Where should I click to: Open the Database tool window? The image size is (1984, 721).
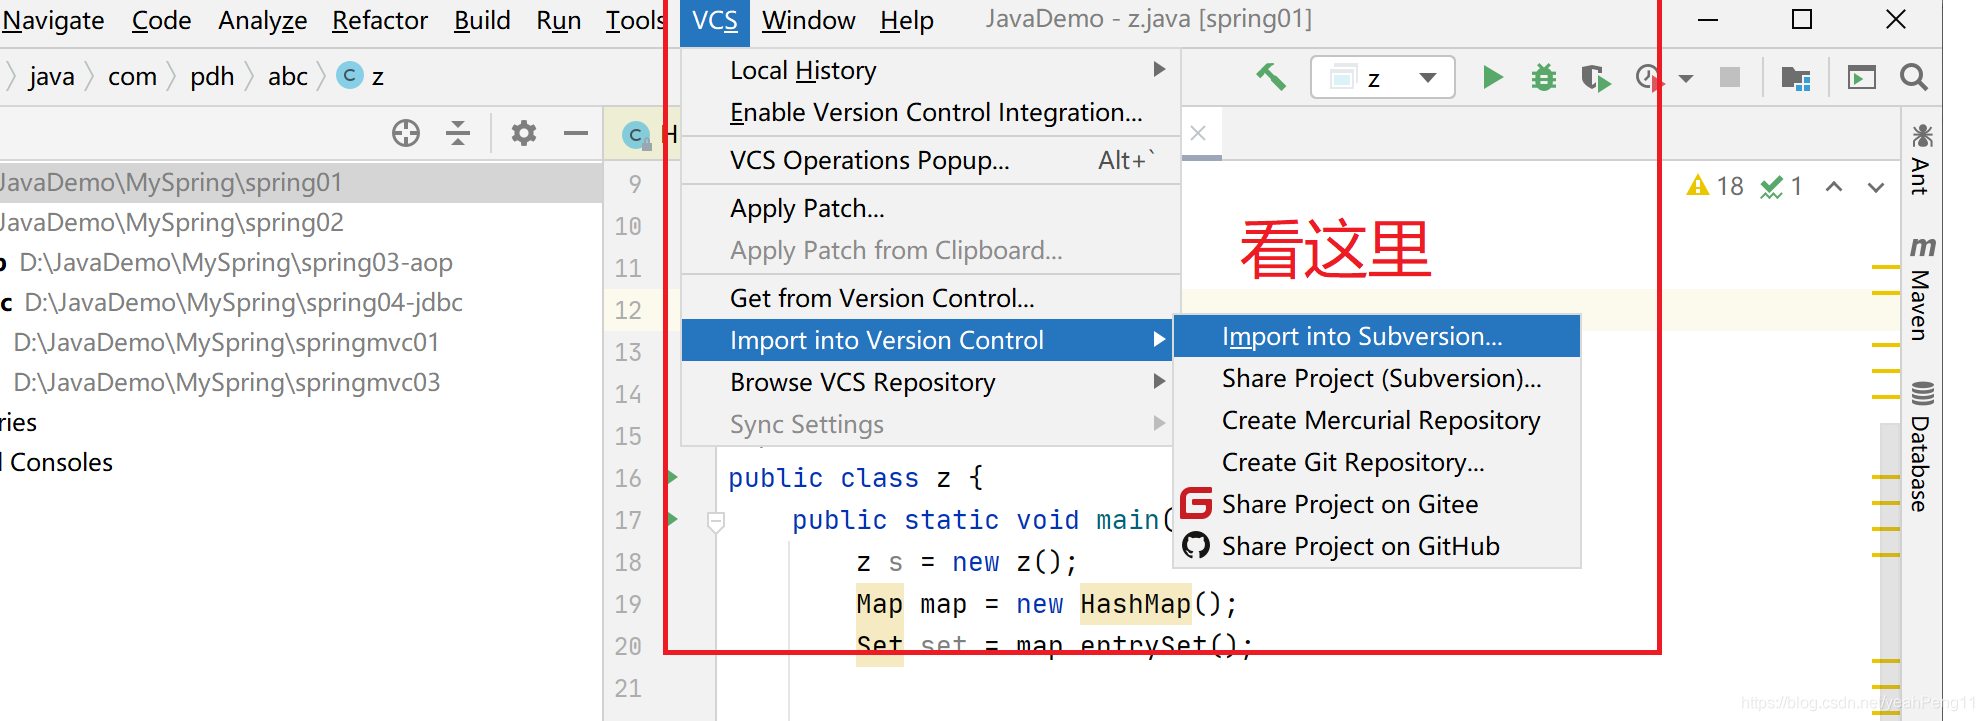pos(1920,446)
